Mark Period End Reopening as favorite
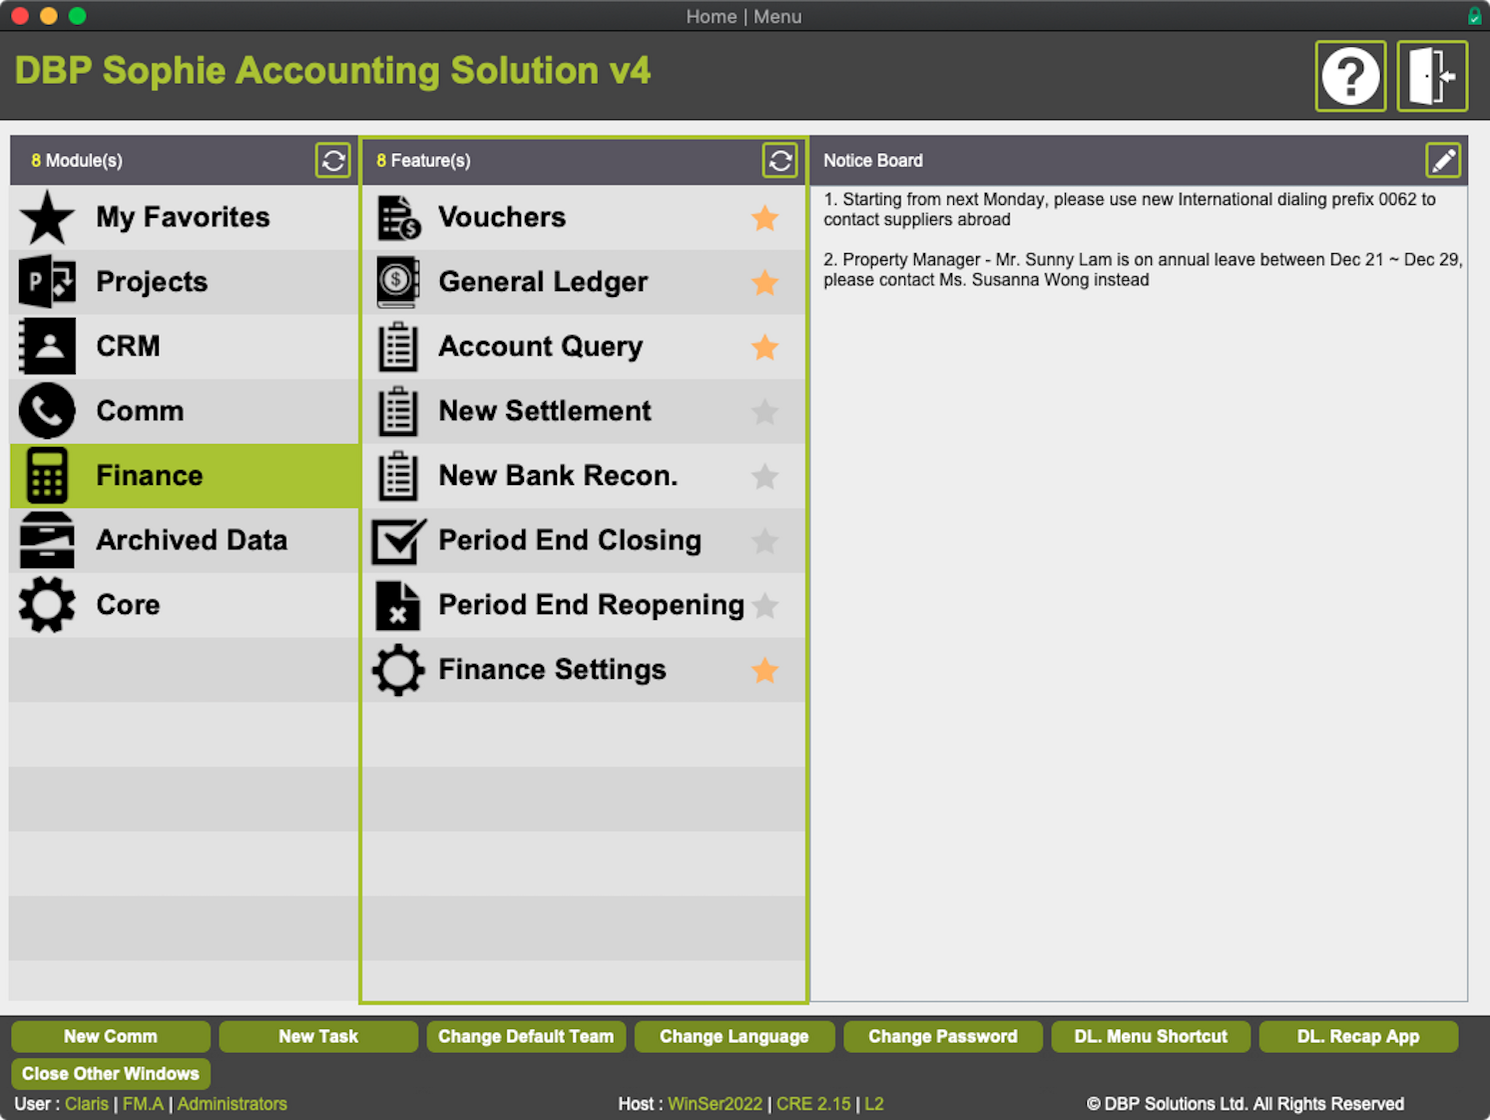Viewport: 1490px width, 1120px height. click(765, 605)
